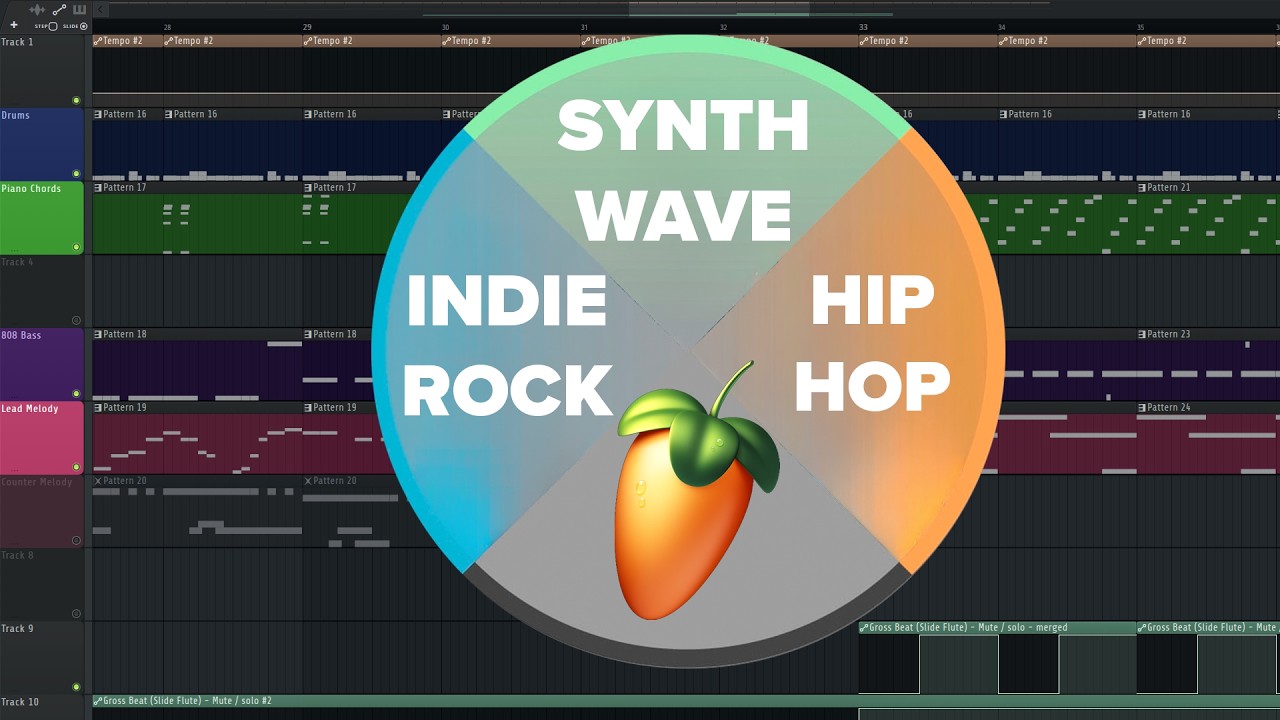Select the Track 10 header
1280x720 pixels.
pos(42,707)
